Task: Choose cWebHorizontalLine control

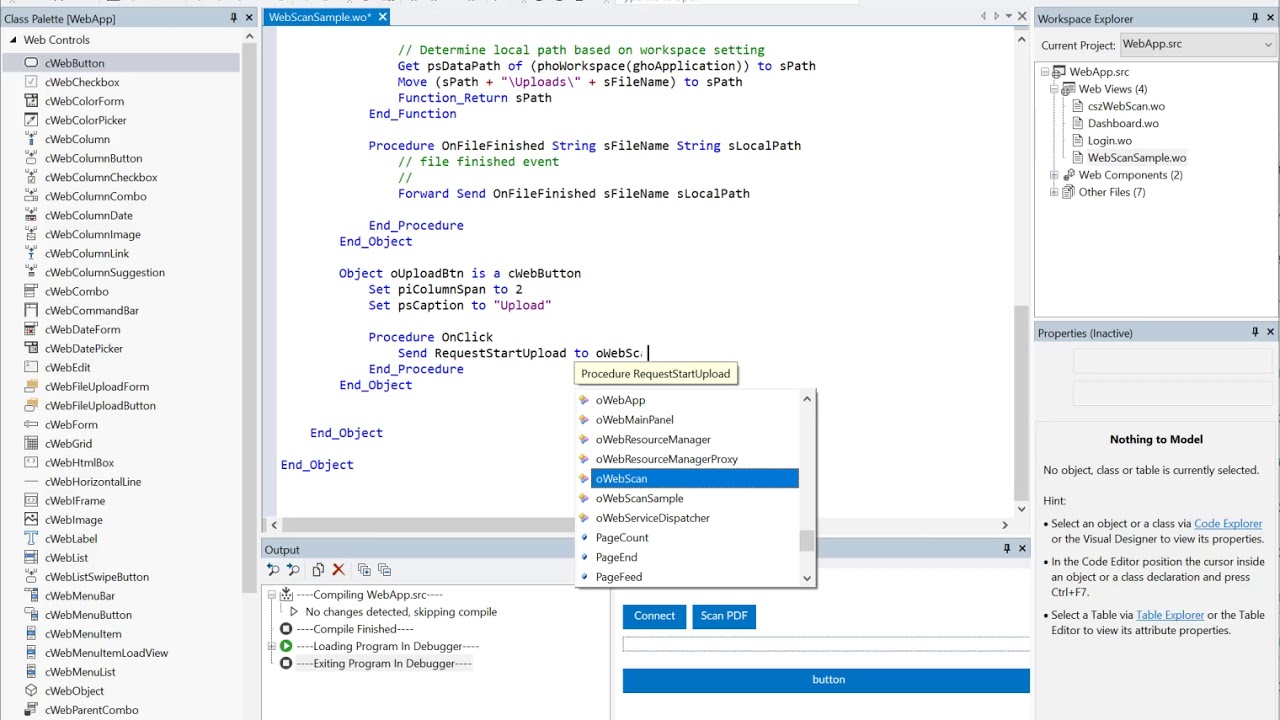Action: tap(93, 481)
